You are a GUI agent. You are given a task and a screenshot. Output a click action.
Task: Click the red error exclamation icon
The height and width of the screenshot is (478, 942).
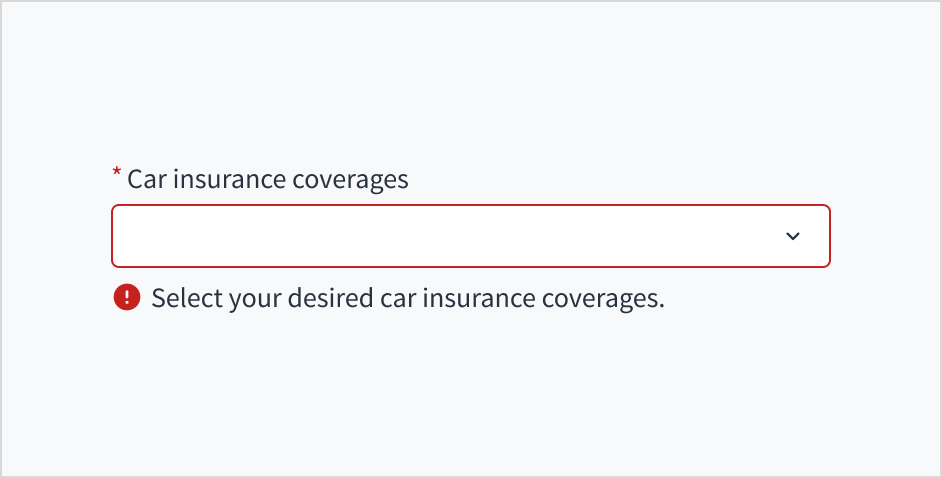click(x=127, y=297)
